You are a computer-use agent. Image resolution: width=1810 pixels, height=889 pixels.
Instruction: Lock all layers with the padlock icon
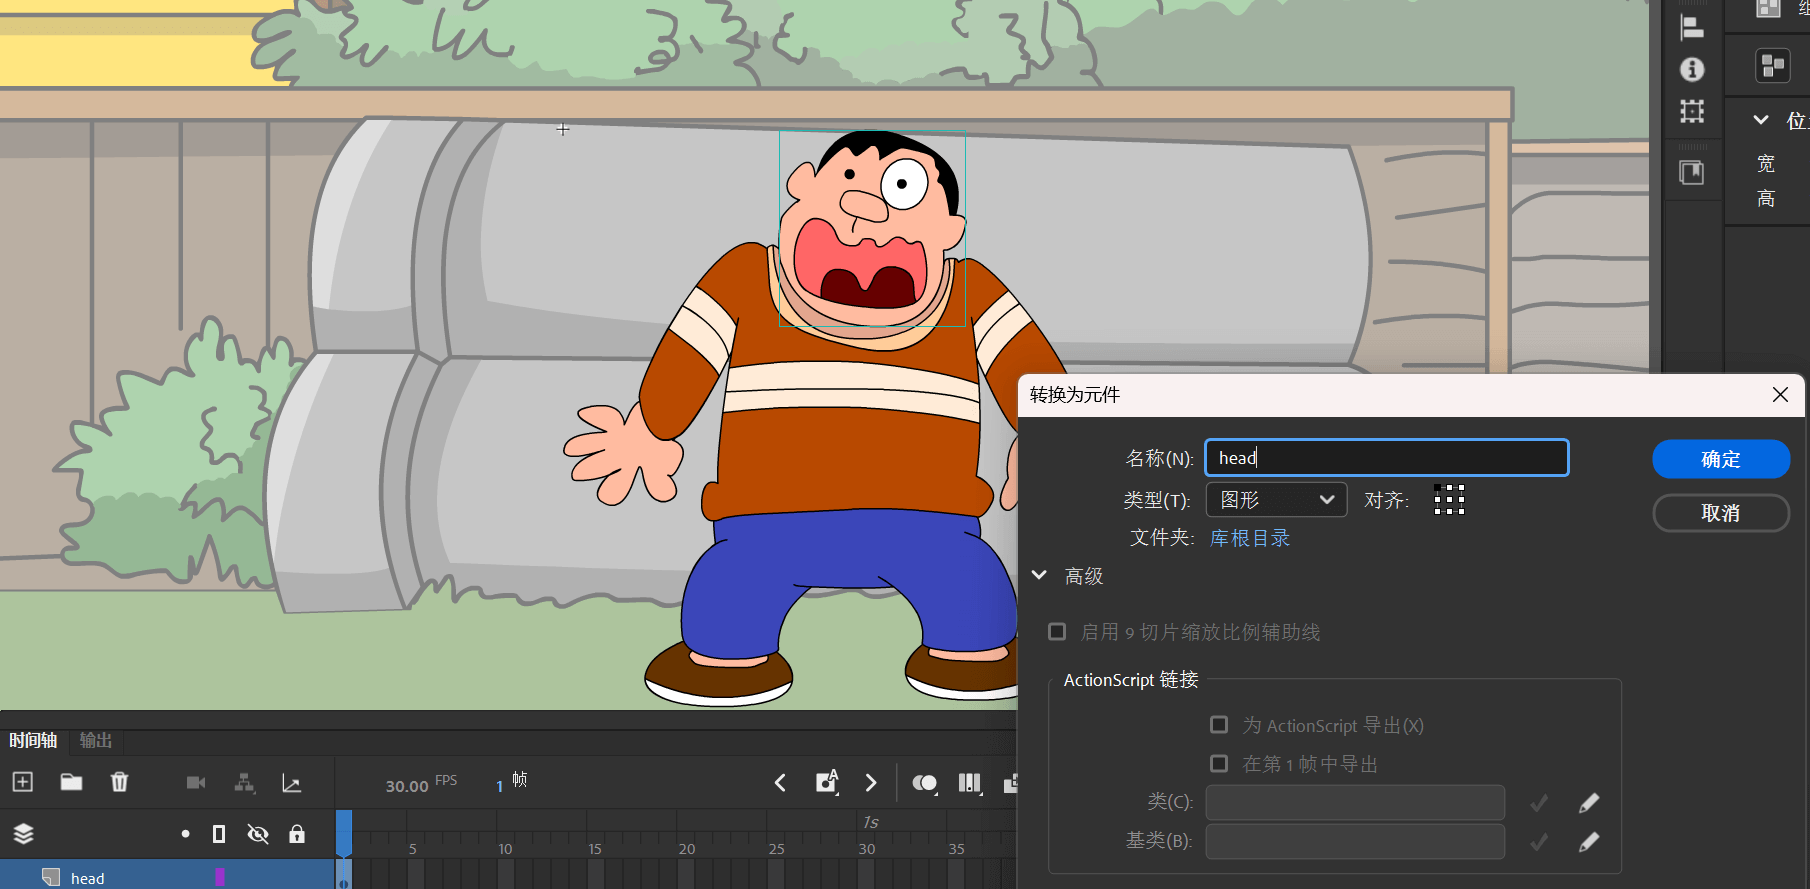[x=297, y=834]
